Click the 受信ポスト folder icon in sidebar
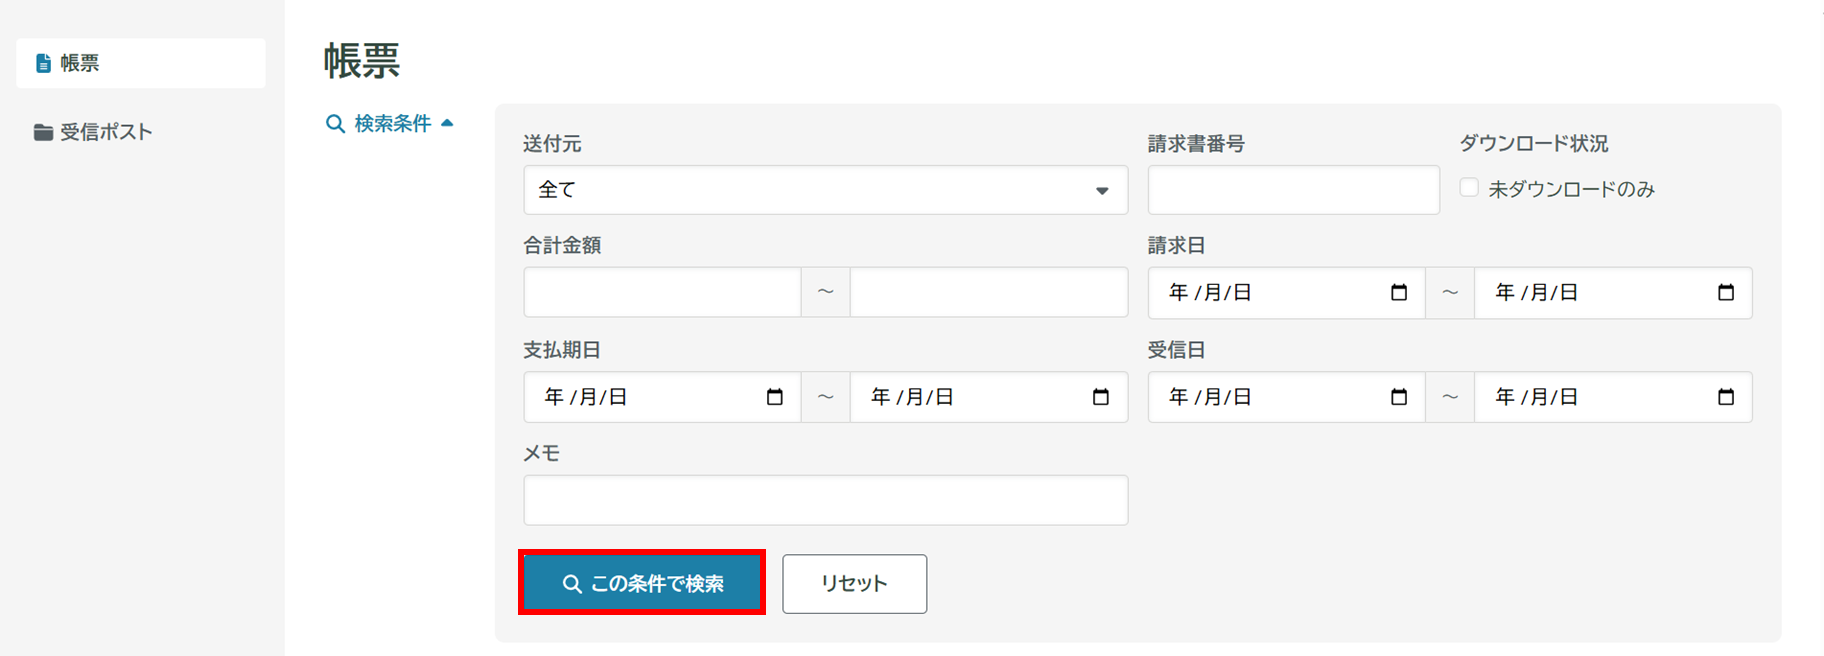The image size is (1824, 656). pyautogui.click(x=43, y=132)
